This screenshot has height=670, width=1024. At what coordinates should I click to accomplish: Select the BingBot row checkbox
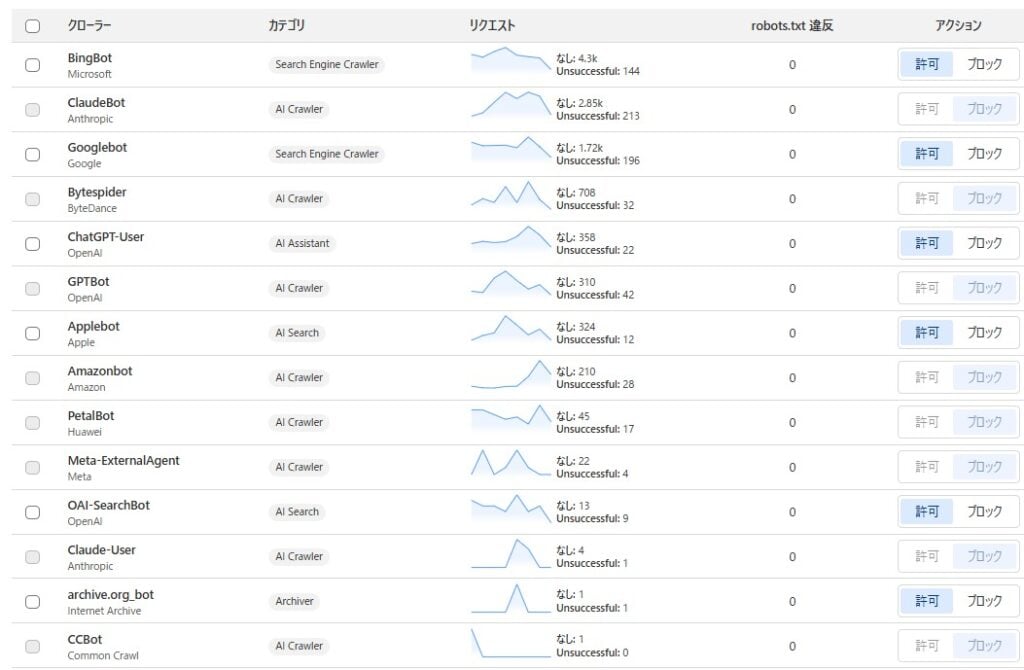coord(33,65)
